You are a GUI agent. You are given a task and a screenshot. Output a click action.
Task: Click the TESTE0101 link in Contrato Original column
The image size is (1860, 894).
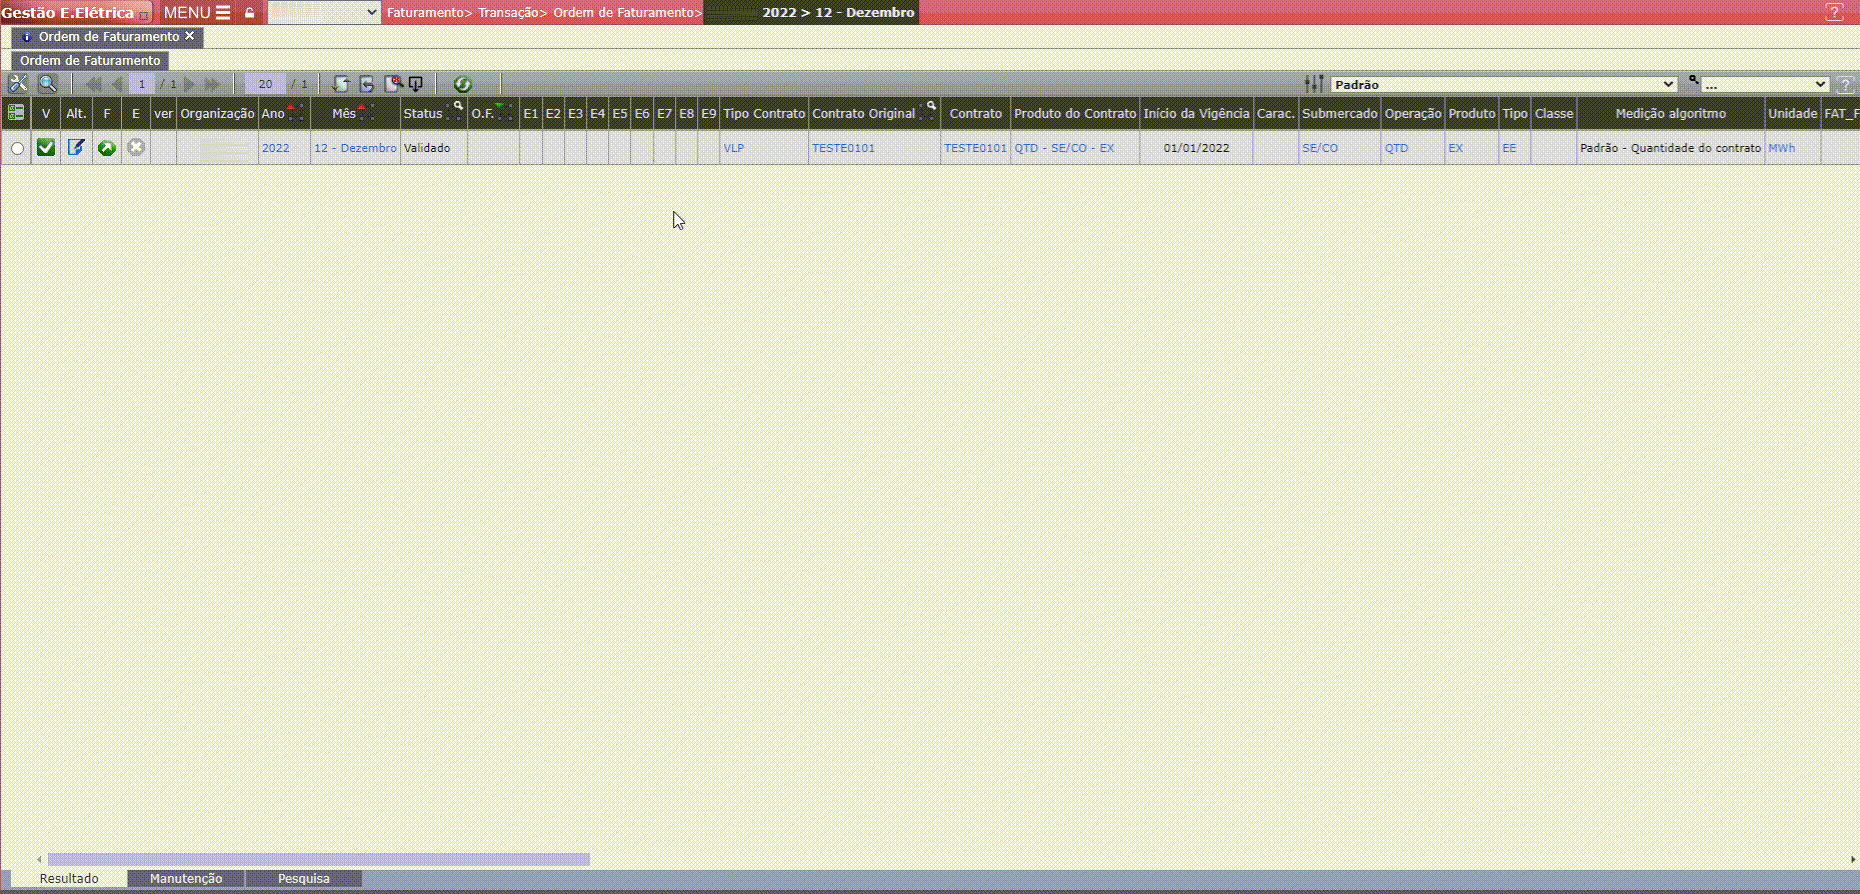coord(843,148)
